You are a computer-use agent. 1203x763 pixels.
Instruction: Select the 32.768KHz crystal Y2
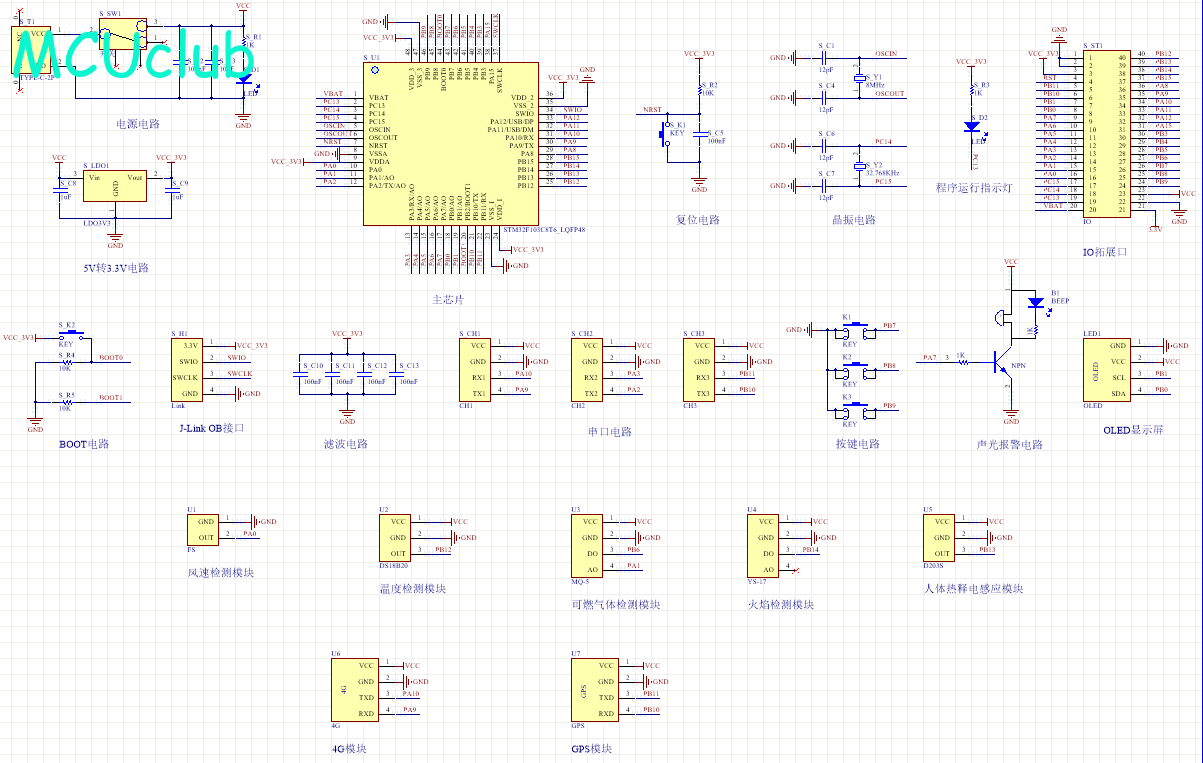pos(858,165)
